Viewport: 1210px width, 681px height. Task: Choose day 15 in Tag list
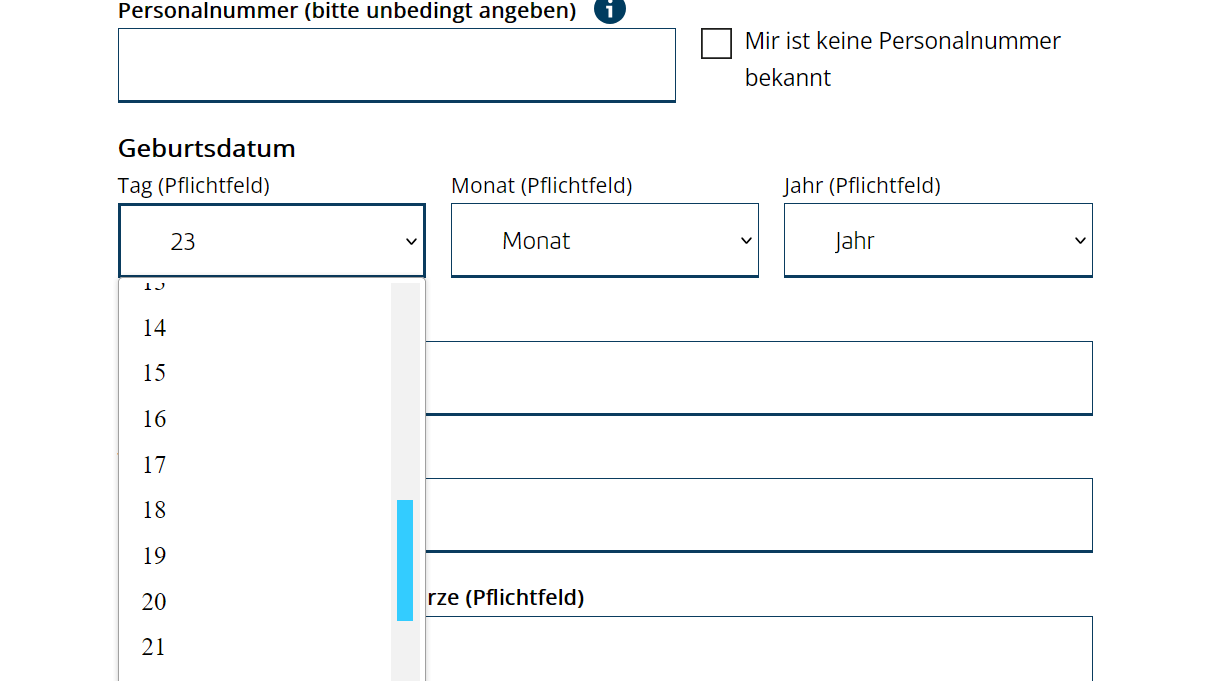(154, 373)
